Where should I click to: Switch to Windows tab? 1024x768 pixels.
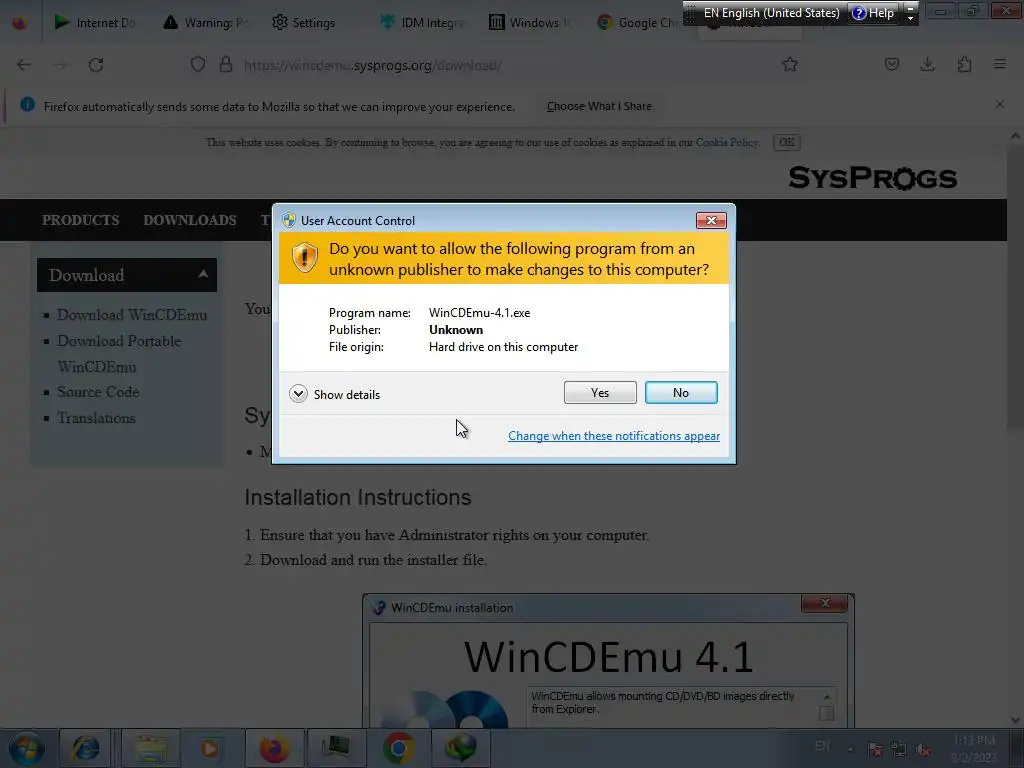coord(532,23)
